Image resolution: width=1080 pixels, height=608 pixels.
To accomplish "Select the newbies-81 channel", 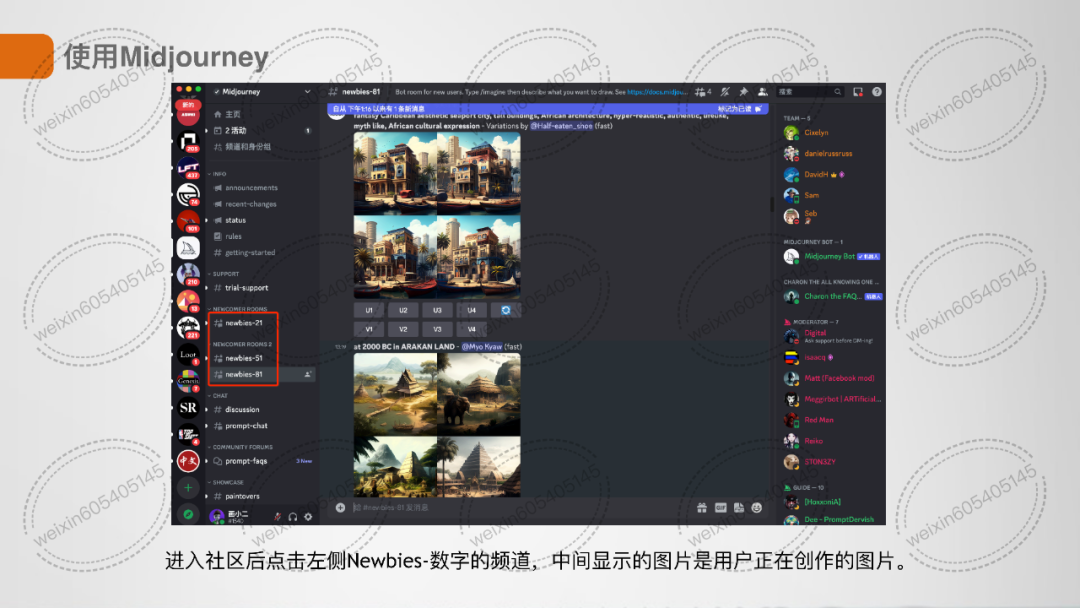I will (262, 374).
